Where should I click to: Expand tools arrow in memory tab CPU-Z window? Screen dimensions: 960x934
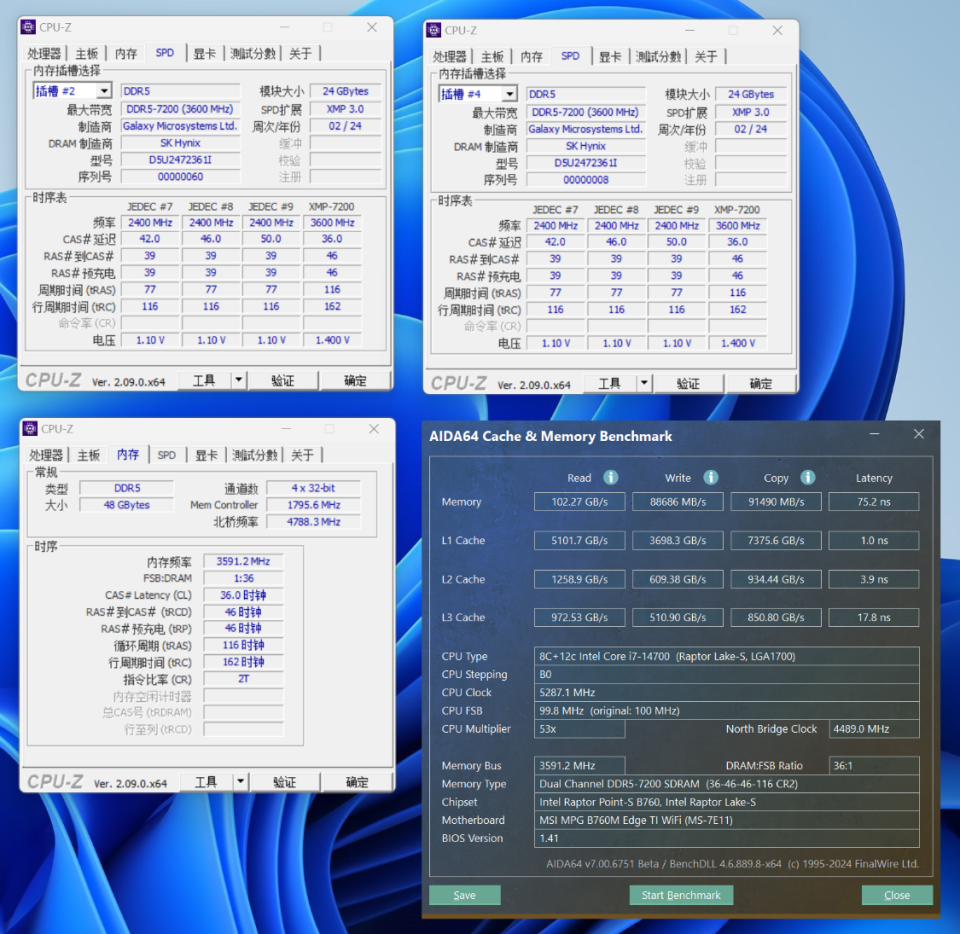(240, 781)
